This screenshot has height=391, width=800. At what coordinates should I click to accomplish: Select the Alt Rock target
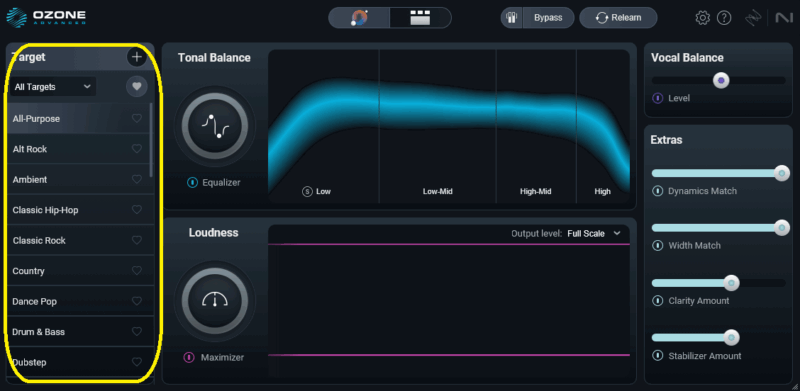tap(80, 149)
